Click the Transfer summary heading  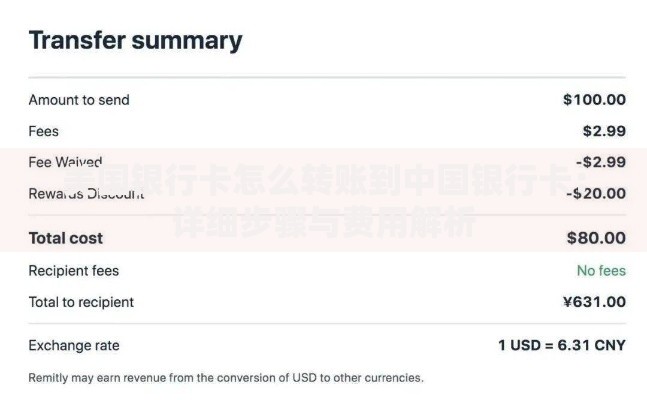[135, 41]
